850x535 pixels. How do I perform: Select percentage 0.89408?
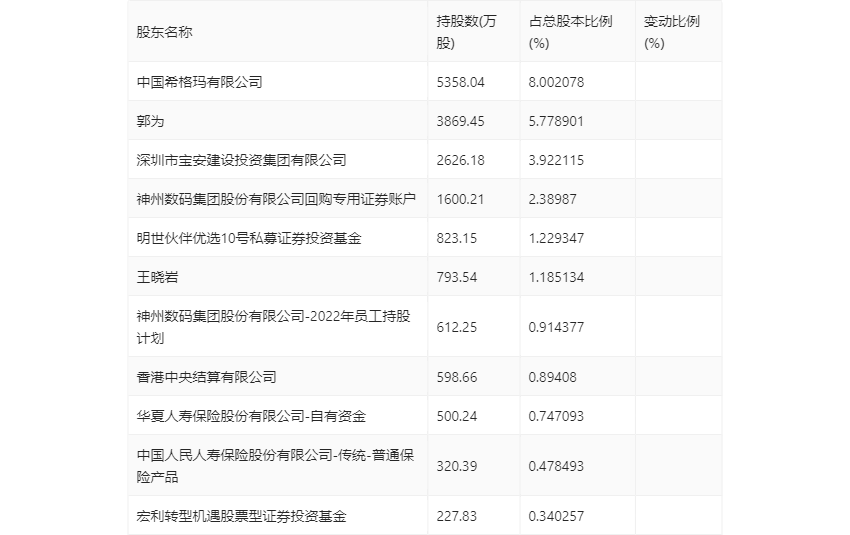(552, 377)
